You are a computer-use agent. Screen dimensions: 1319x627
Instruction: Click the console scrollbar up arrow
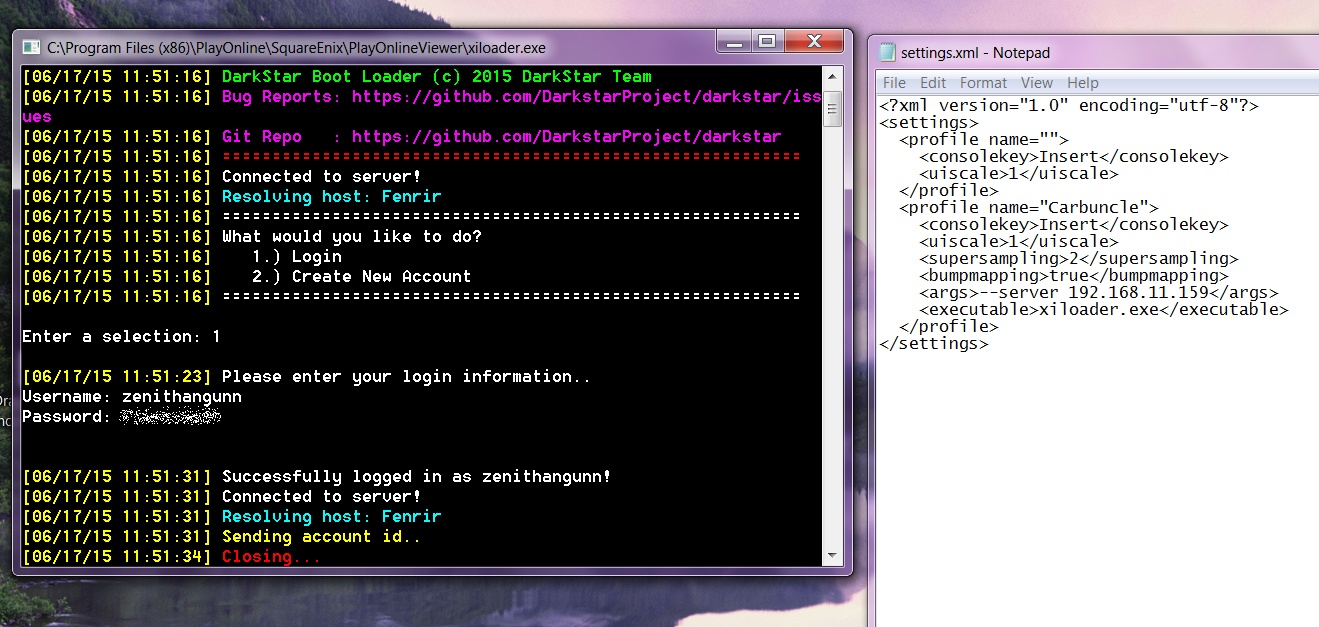832,76
